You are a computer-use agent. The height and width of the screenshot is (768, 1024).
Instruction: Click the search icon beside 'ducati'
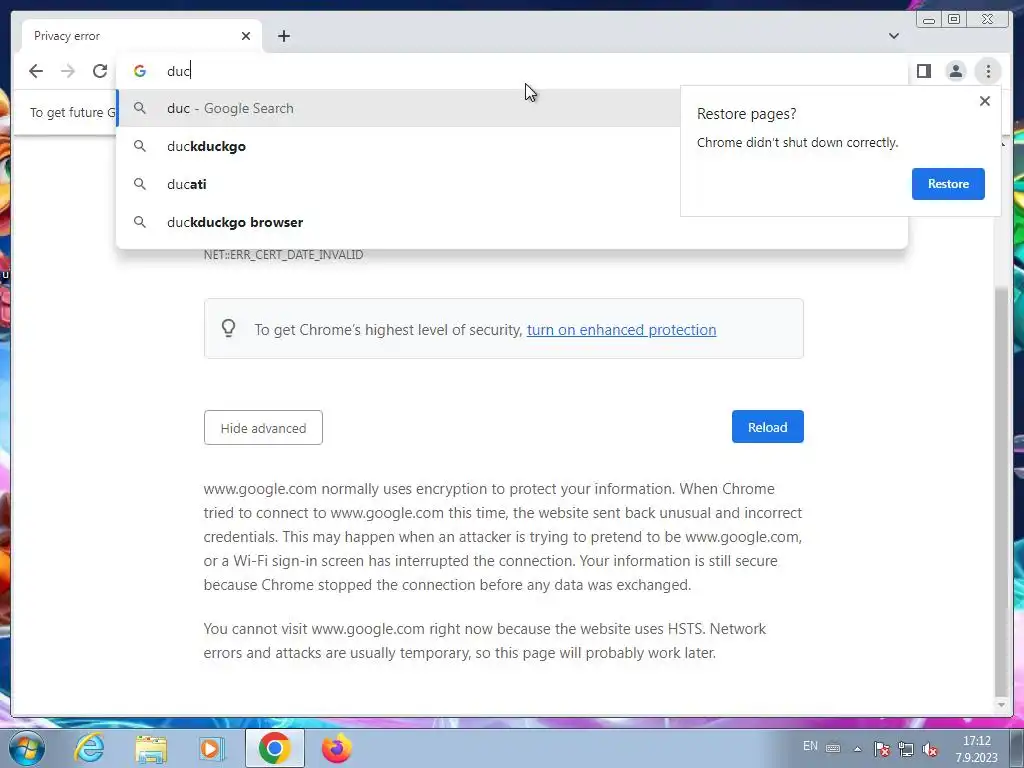(x=140, y=184)
